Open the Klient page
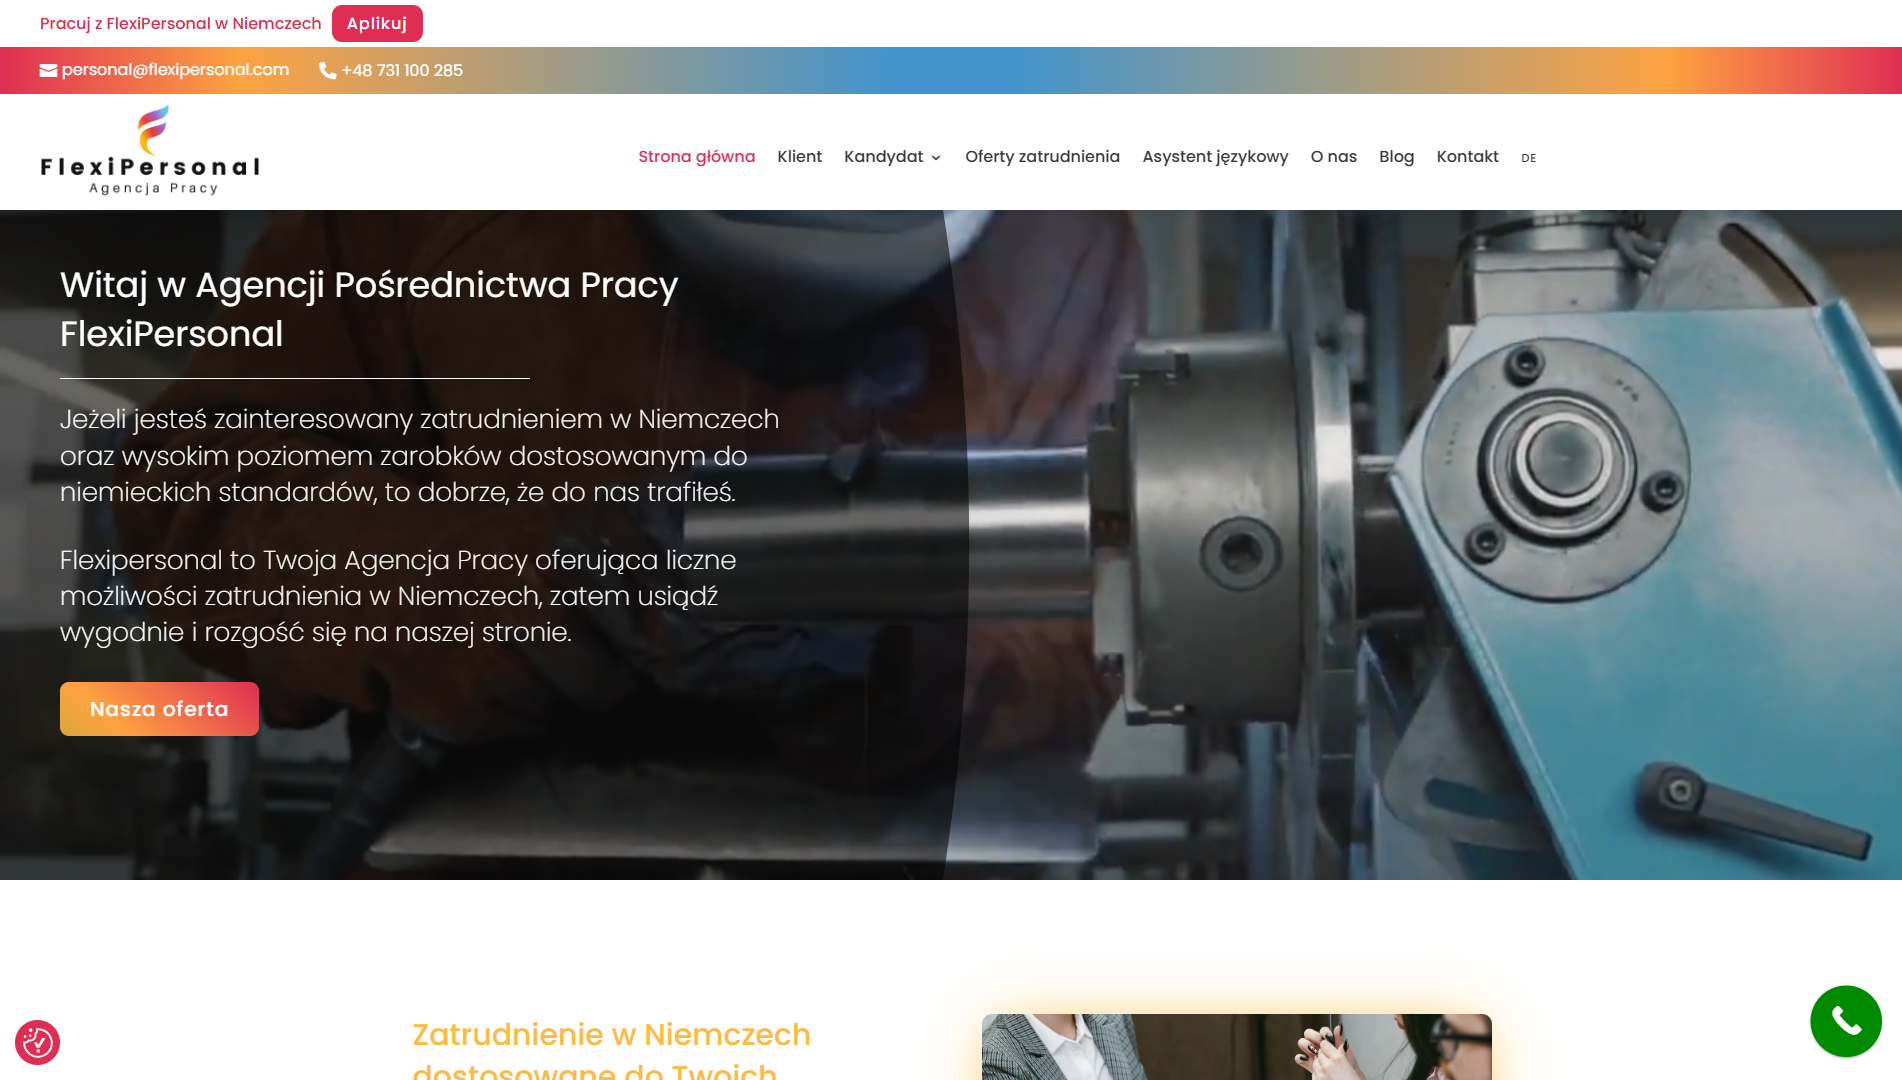 click(799, 157)
